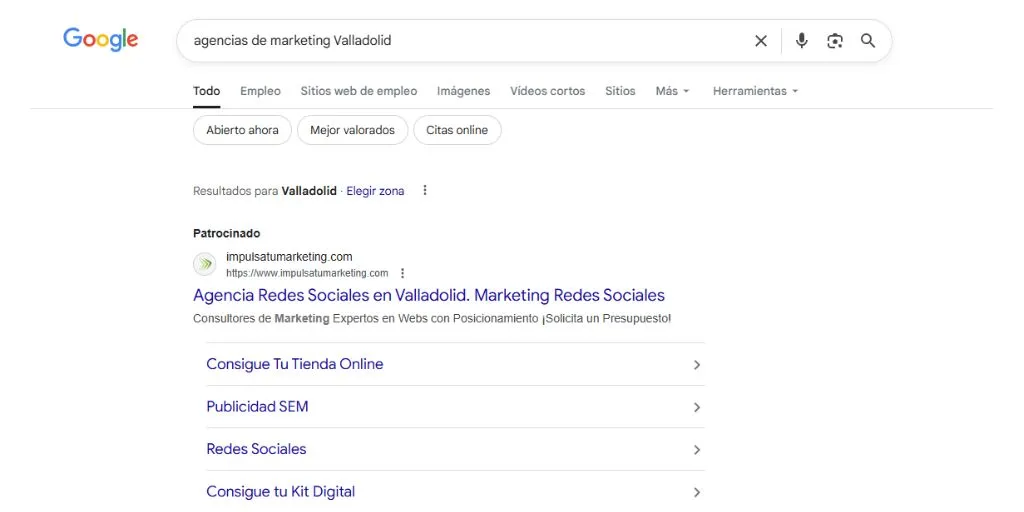Screen dimensions: 1024x512
Task: Apply the Citas online filter chip
Action: tap(457, 130)
